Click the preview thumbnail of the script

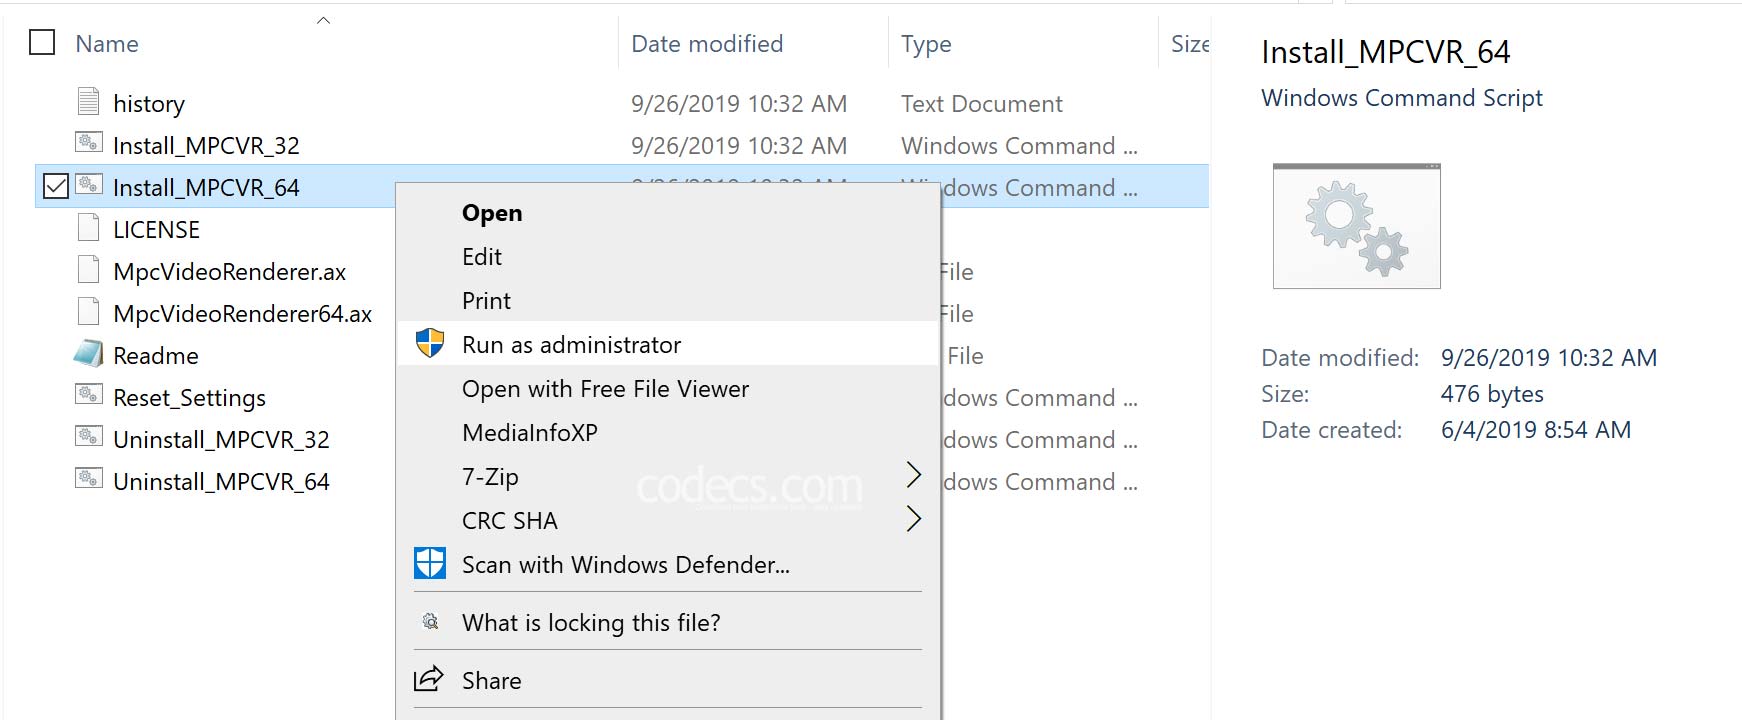click(x=1356, y=226)
